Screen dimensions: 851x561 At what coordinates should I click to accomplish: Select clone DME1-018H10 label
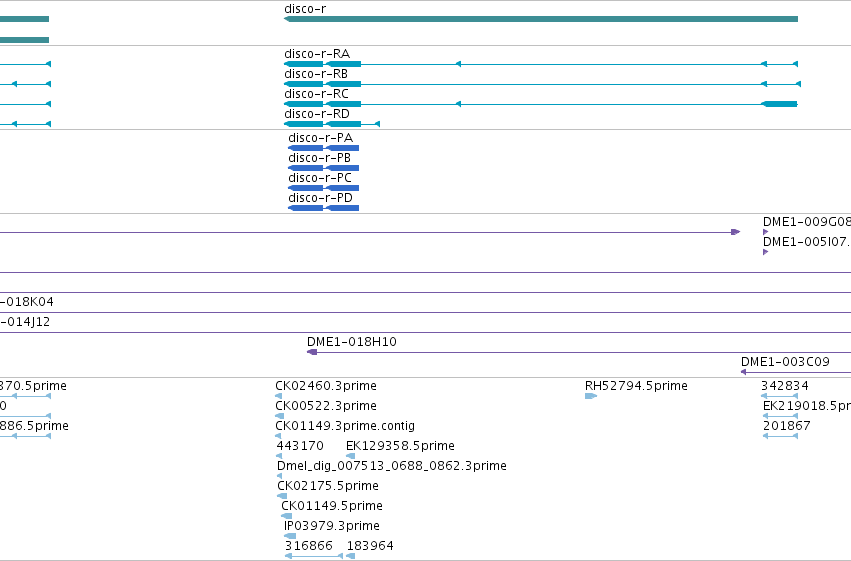(x=352, y=342)
